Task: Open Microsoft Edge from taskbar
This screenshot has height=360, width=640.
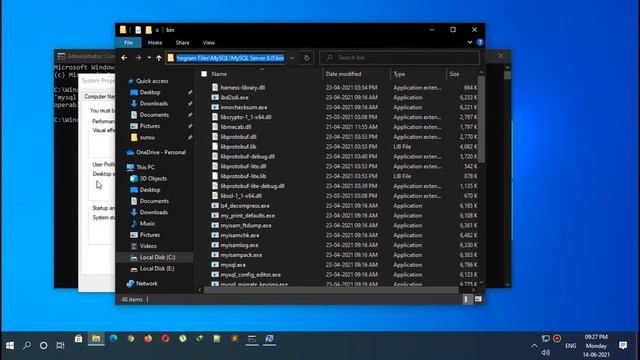Action: click(113, 338)
